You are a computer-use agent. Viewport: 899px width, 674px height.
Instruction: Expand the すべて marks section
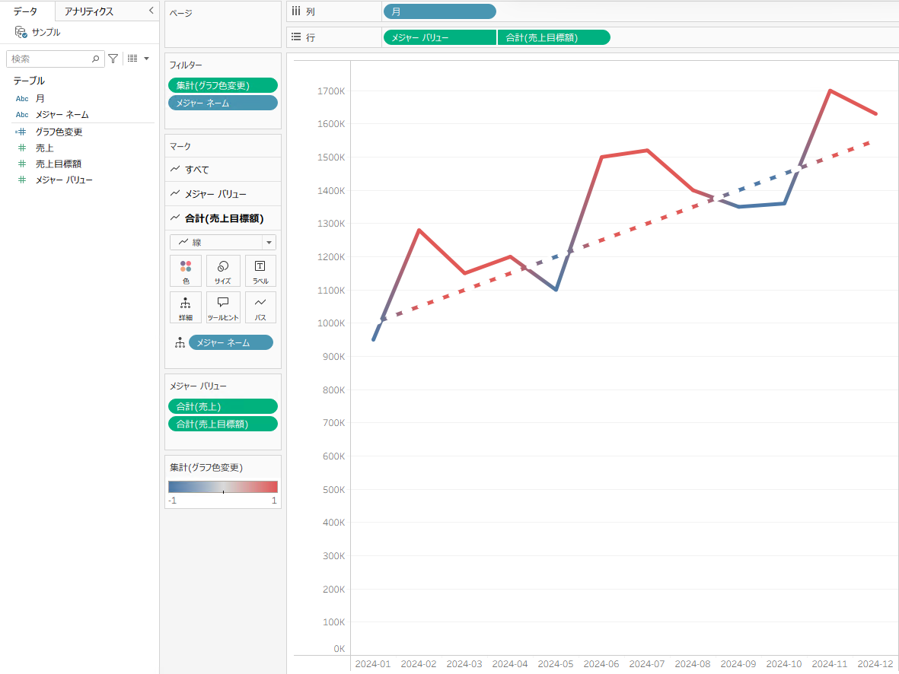click(x=197, y=170)
